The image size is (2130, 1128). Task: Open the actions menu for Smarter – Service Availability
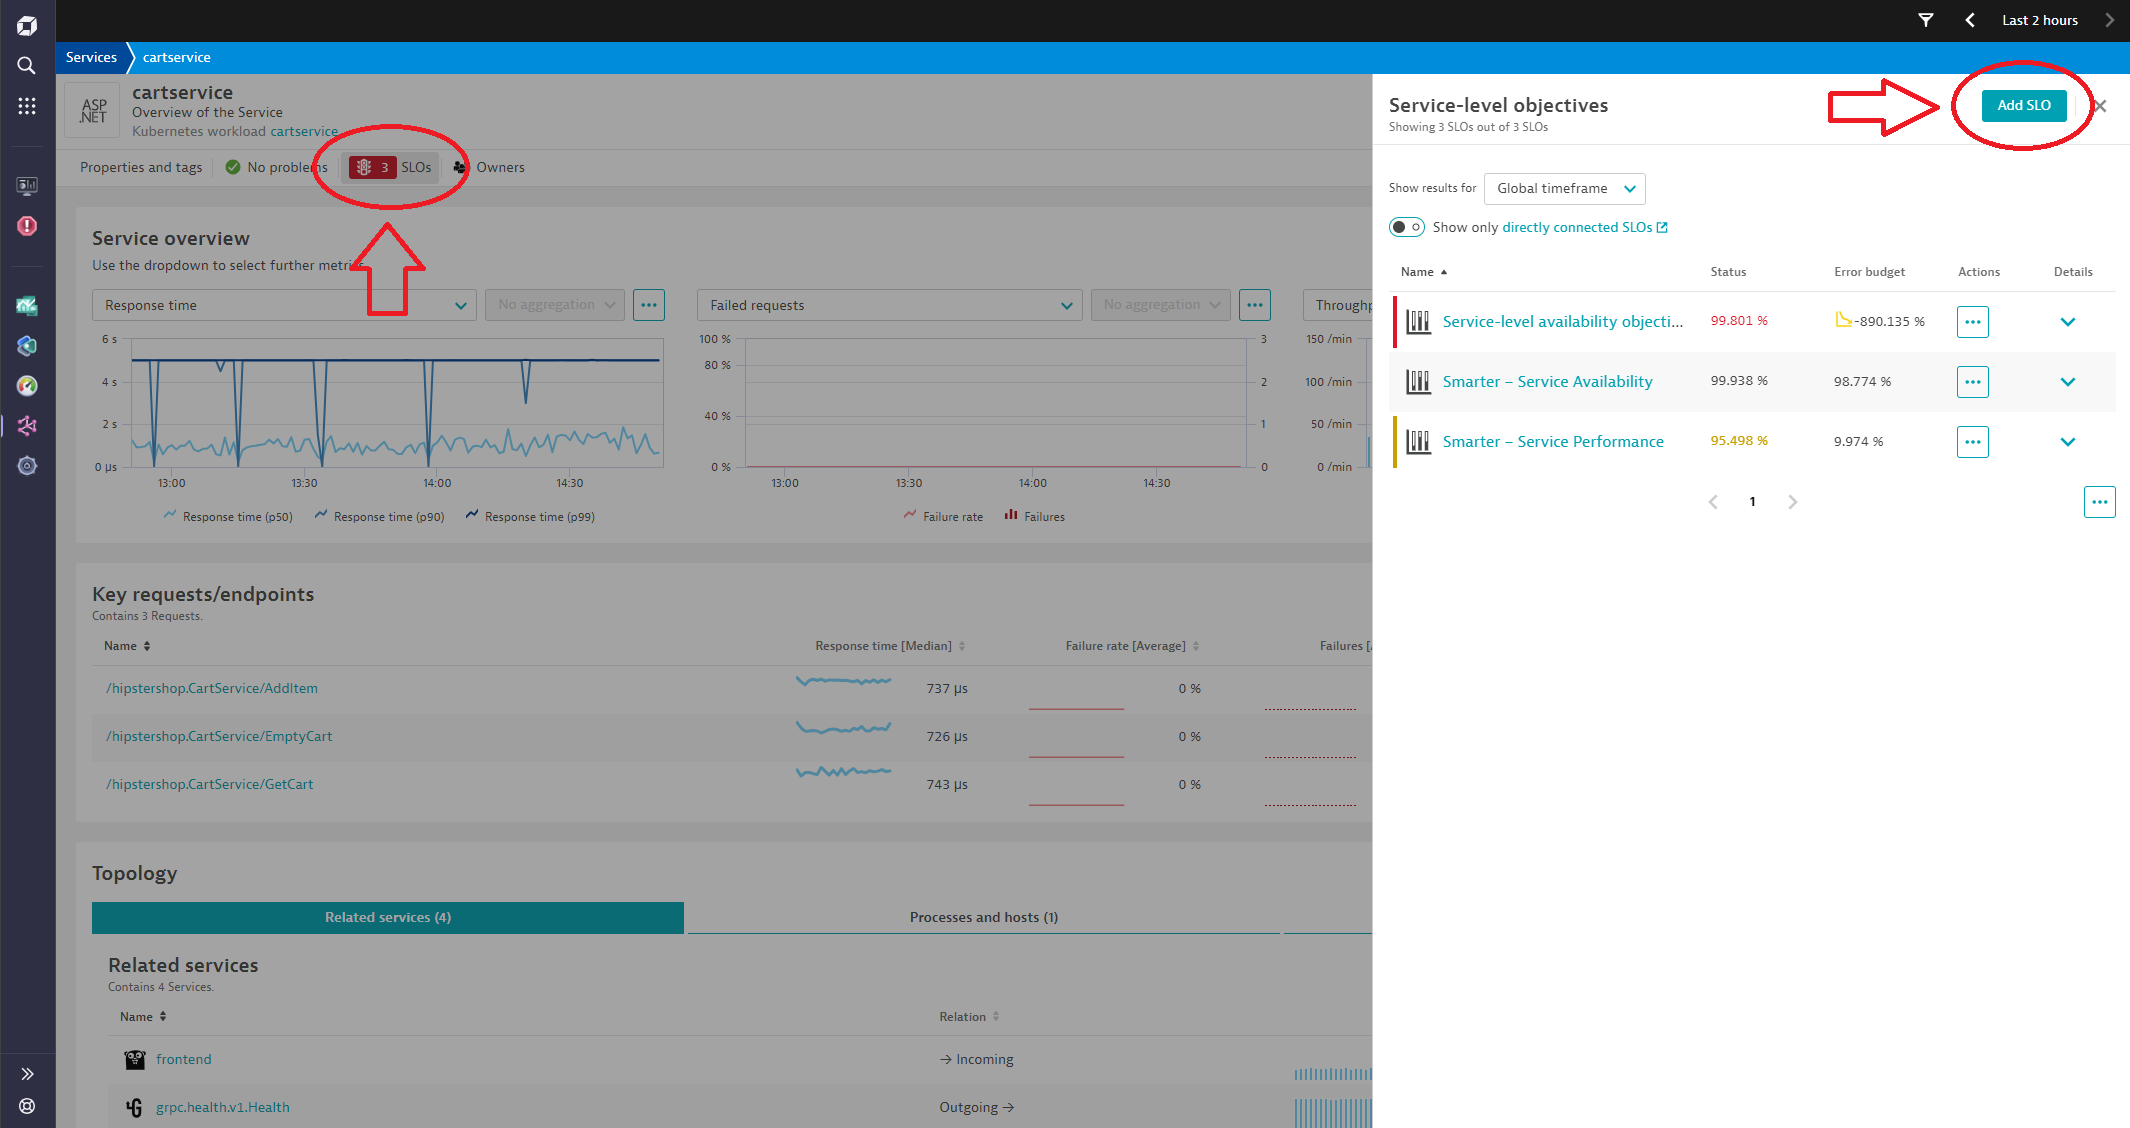point(1972,382)
